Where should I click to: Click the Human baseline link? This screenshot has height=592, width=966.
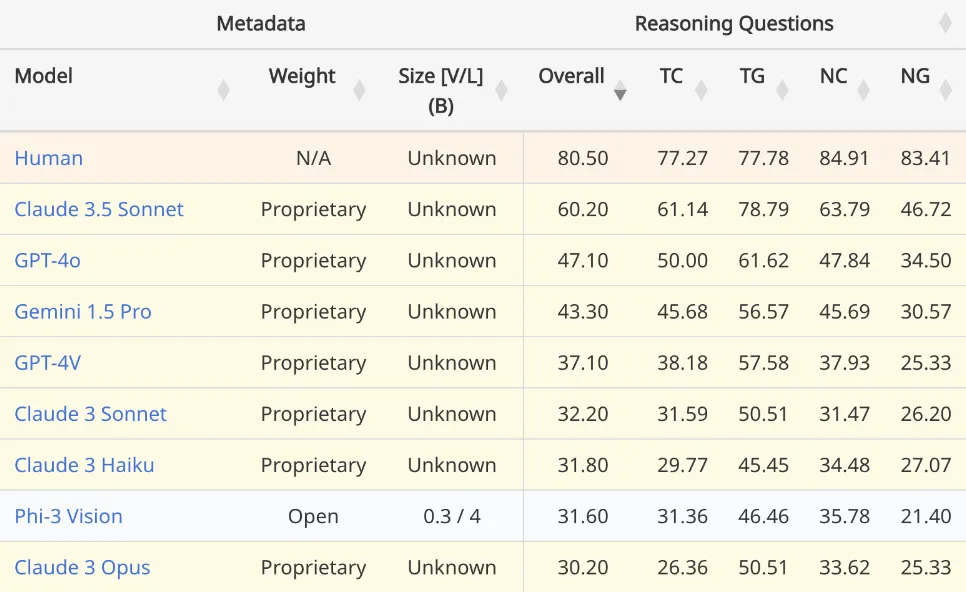48,158
